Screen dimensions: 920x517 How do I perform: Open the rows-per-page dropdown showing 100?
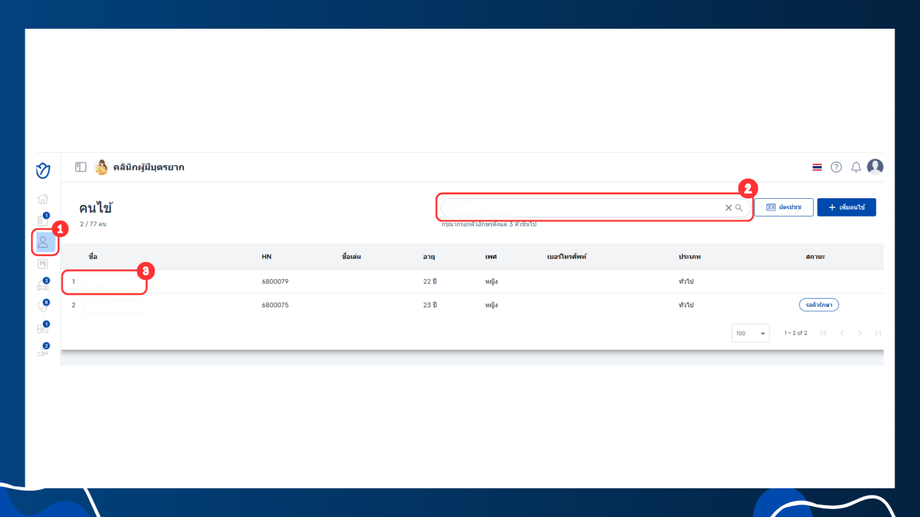(x=750, y=333)
